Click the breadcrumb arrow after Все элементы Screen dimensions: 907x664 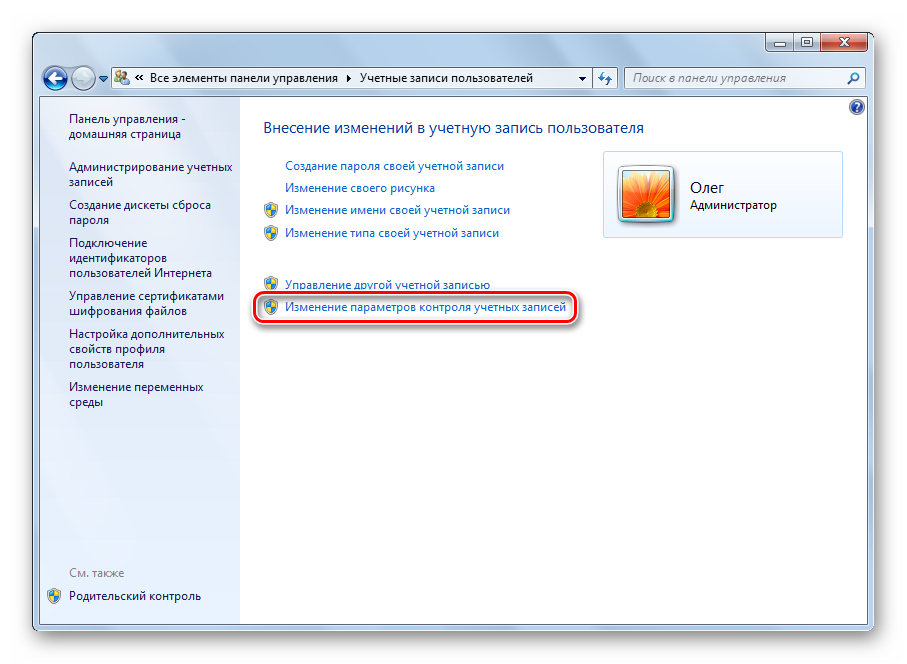pyautogui.click(x=349, y=78)
